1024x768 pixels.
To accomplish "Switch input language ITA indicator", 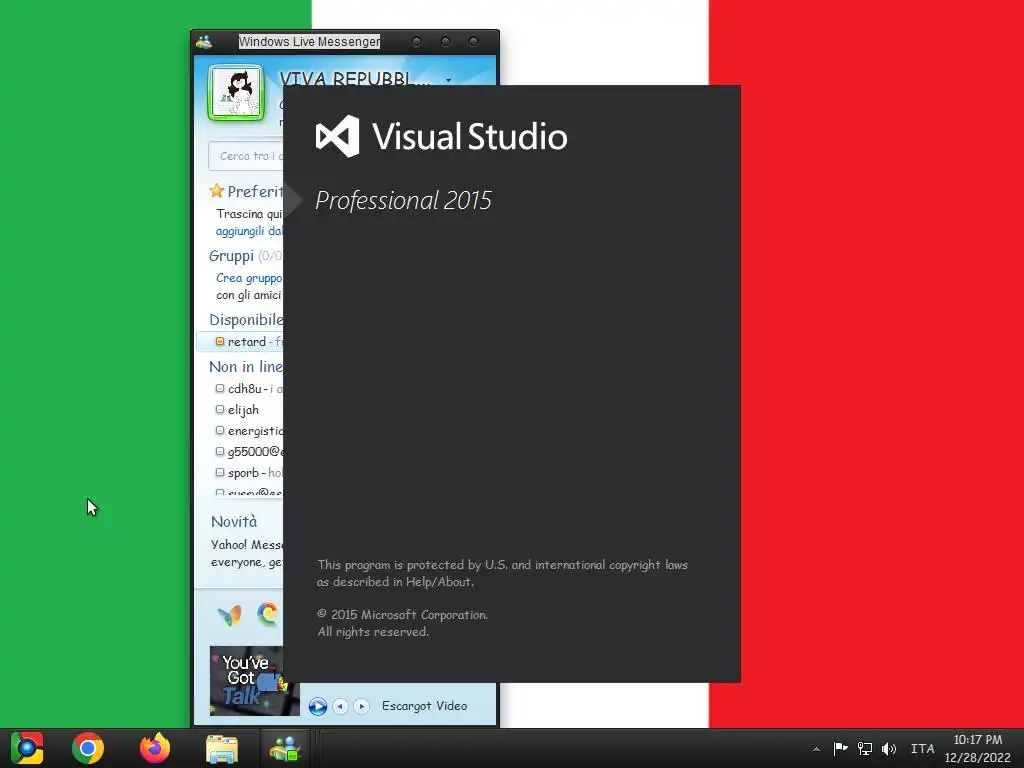I will pos(922,748).
